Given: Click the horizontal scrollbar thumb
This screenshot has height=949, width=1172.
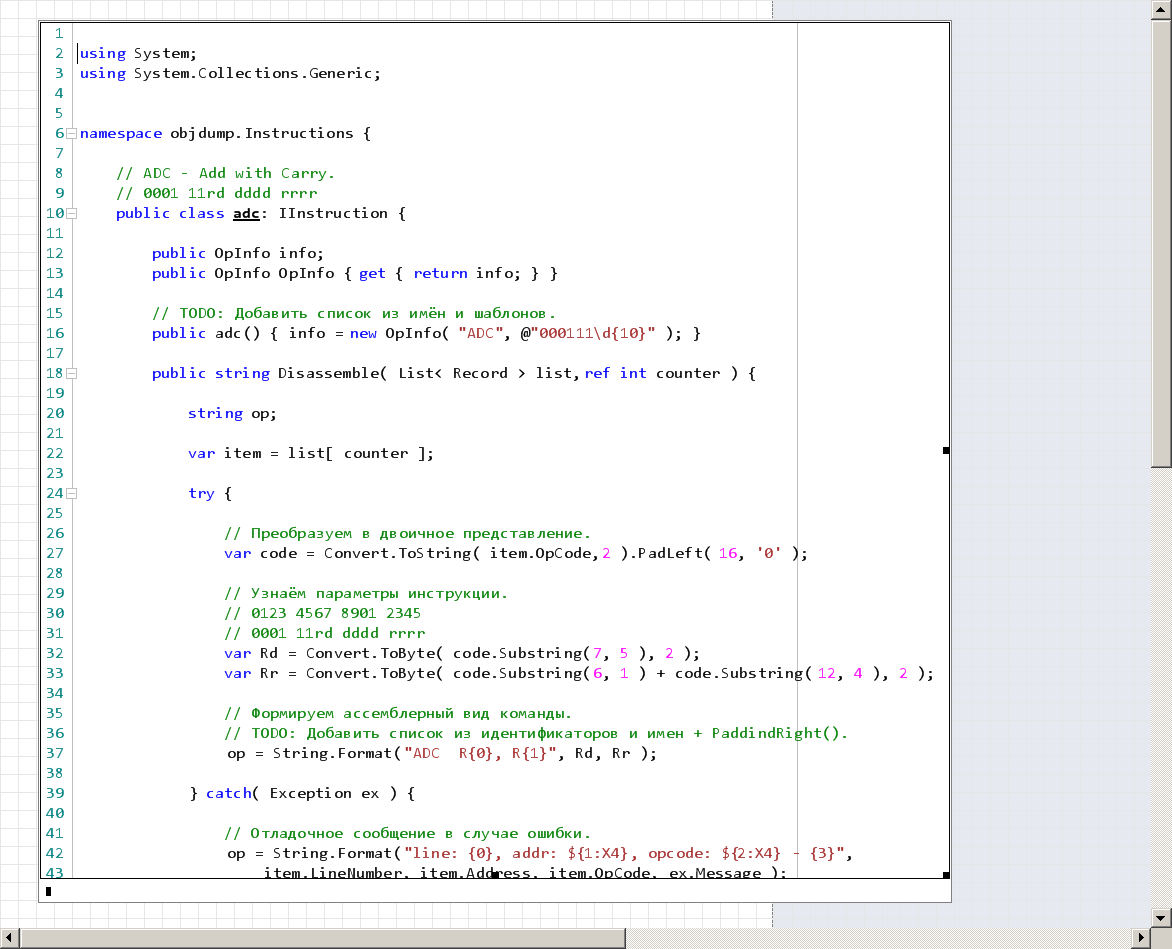Looking at the screenshot, I should click(320, 938).
